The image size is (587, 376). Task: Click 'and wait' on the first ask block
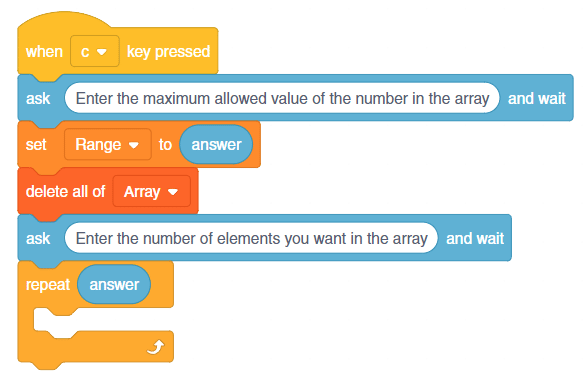536,98
